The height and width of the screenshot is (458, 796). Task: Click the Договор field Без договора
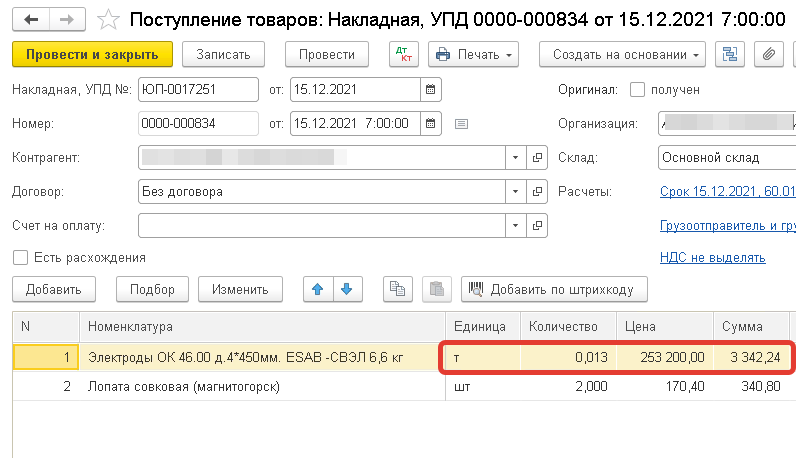pos(322,191)
